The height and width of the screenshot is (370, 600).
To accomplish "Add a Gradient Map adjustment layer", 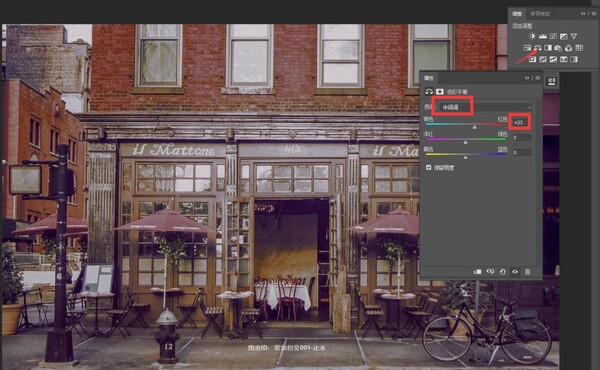I will [574, 59].
